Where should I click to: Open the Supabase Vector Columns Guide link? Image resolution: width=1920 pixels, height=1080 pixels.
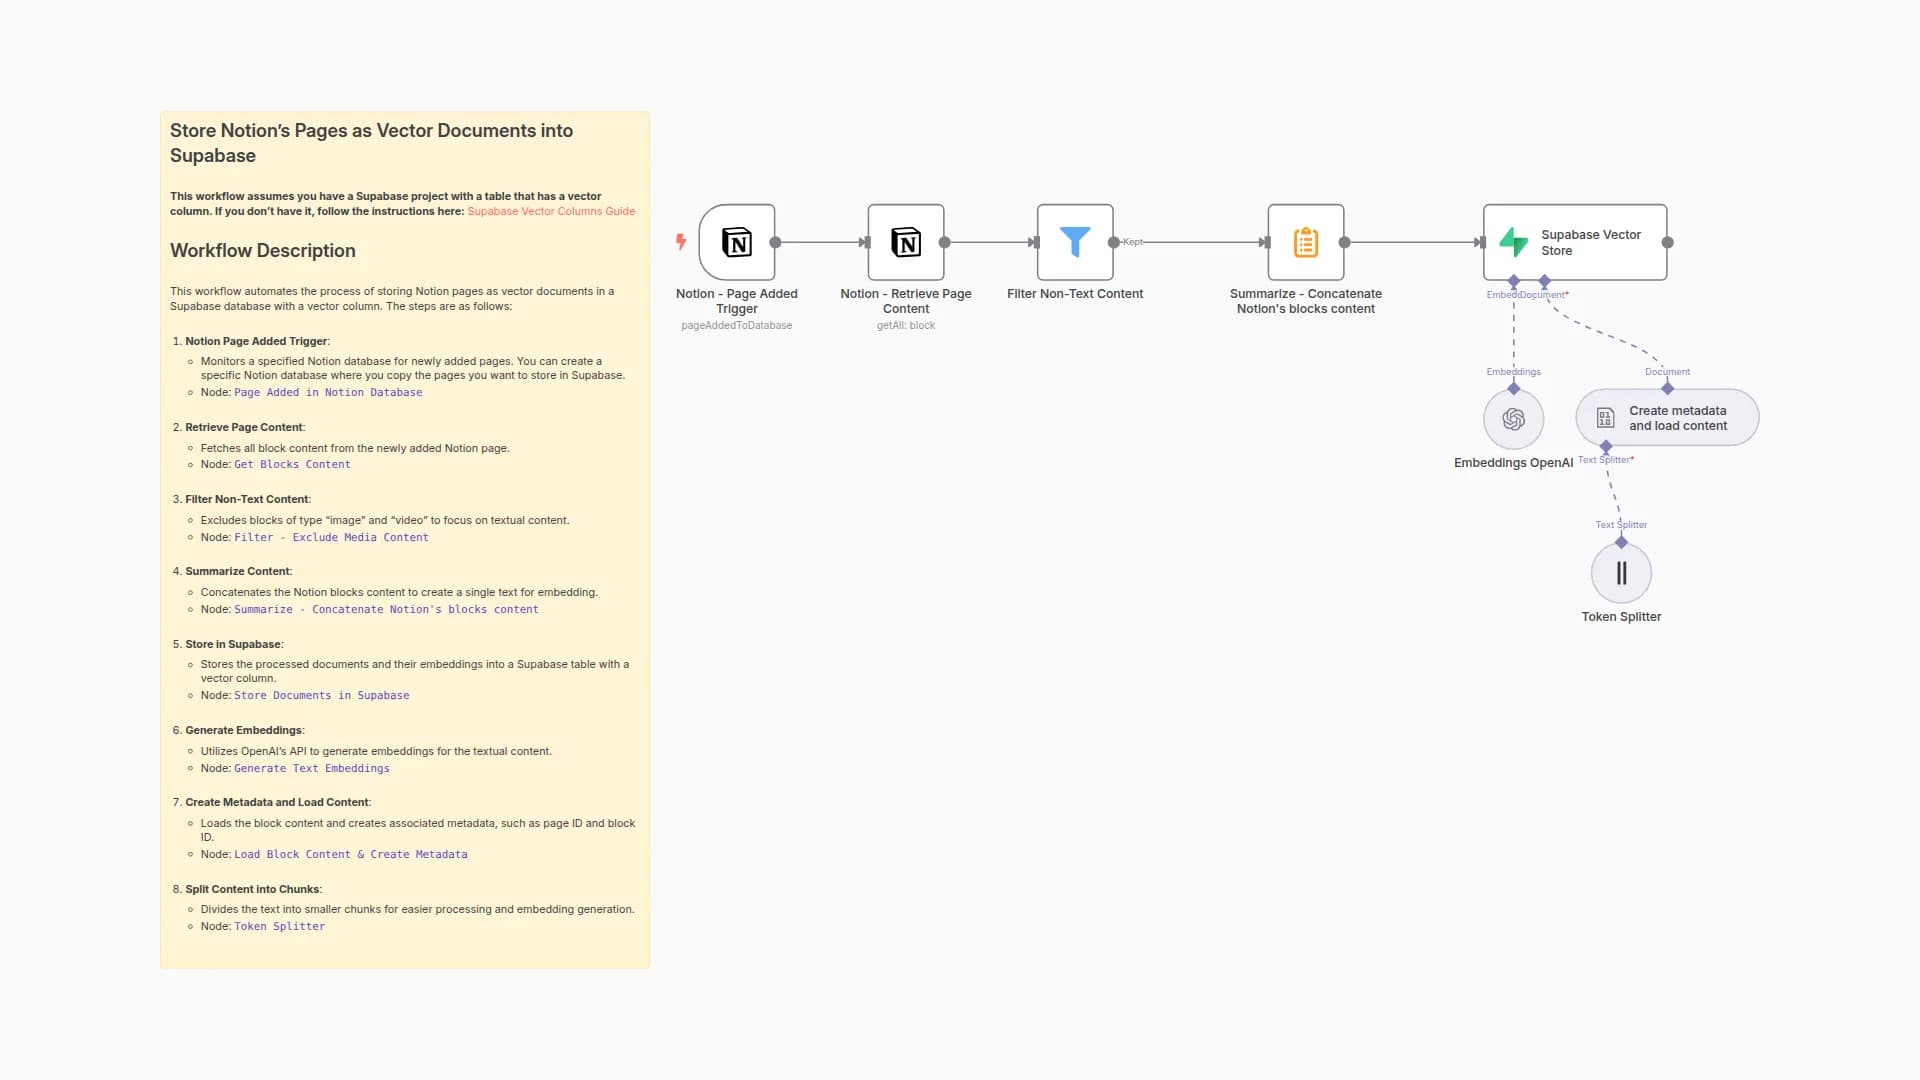[x=551, y=211]
